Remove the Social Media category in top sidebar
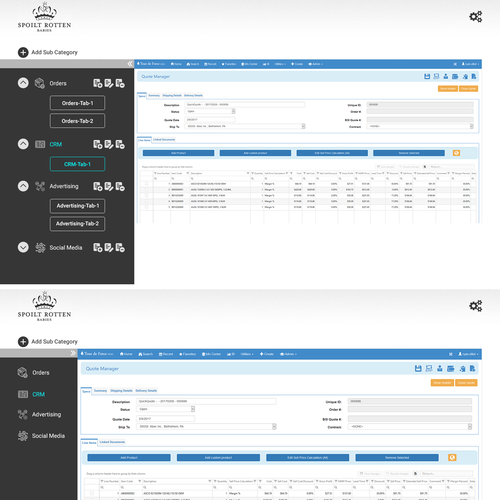 [120, 248]
